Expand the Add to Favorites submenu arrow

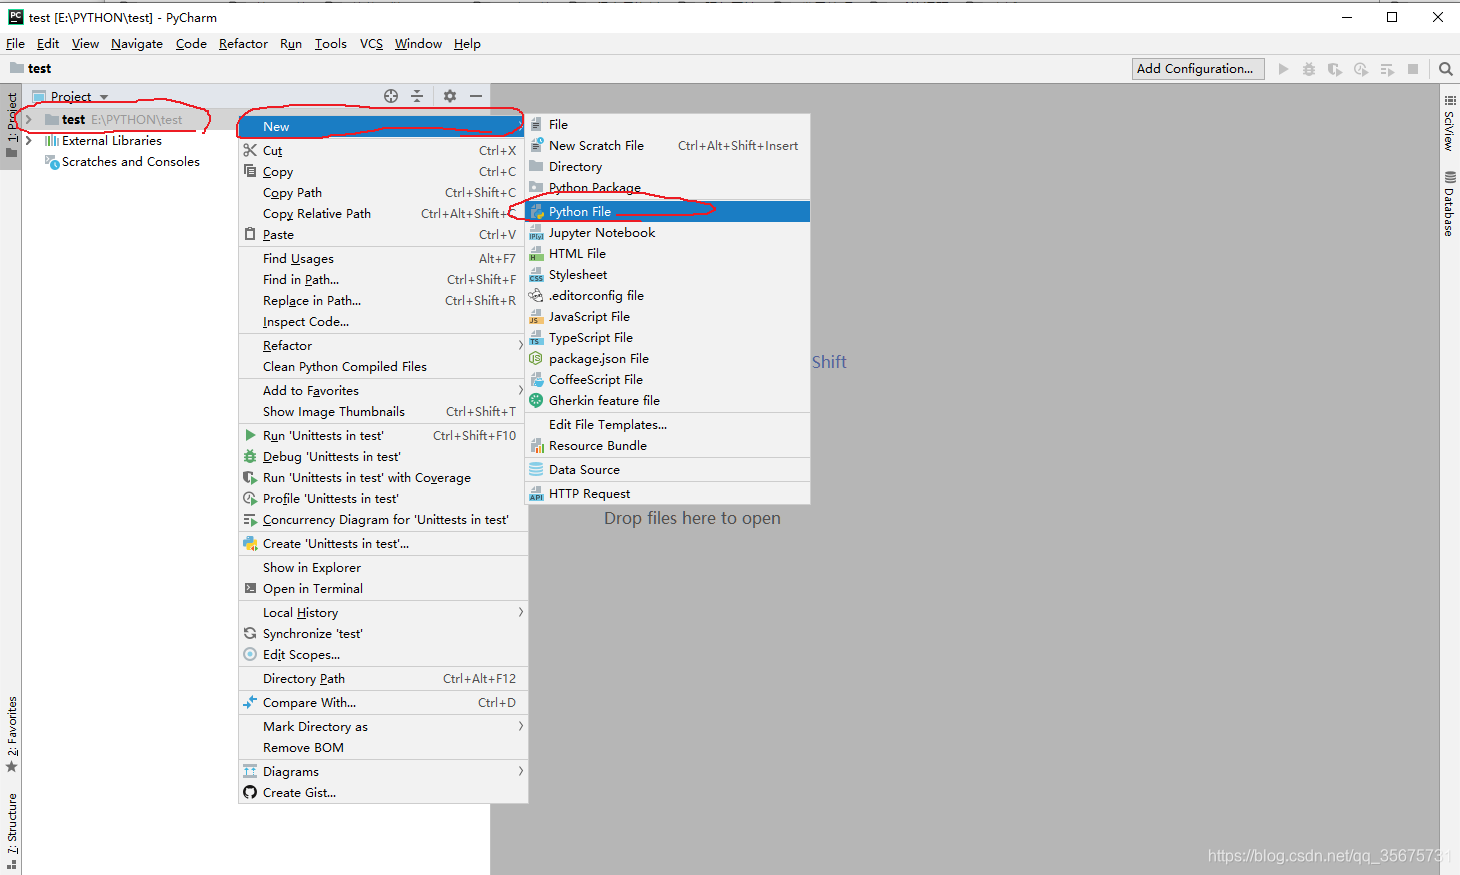coord(521,390)
